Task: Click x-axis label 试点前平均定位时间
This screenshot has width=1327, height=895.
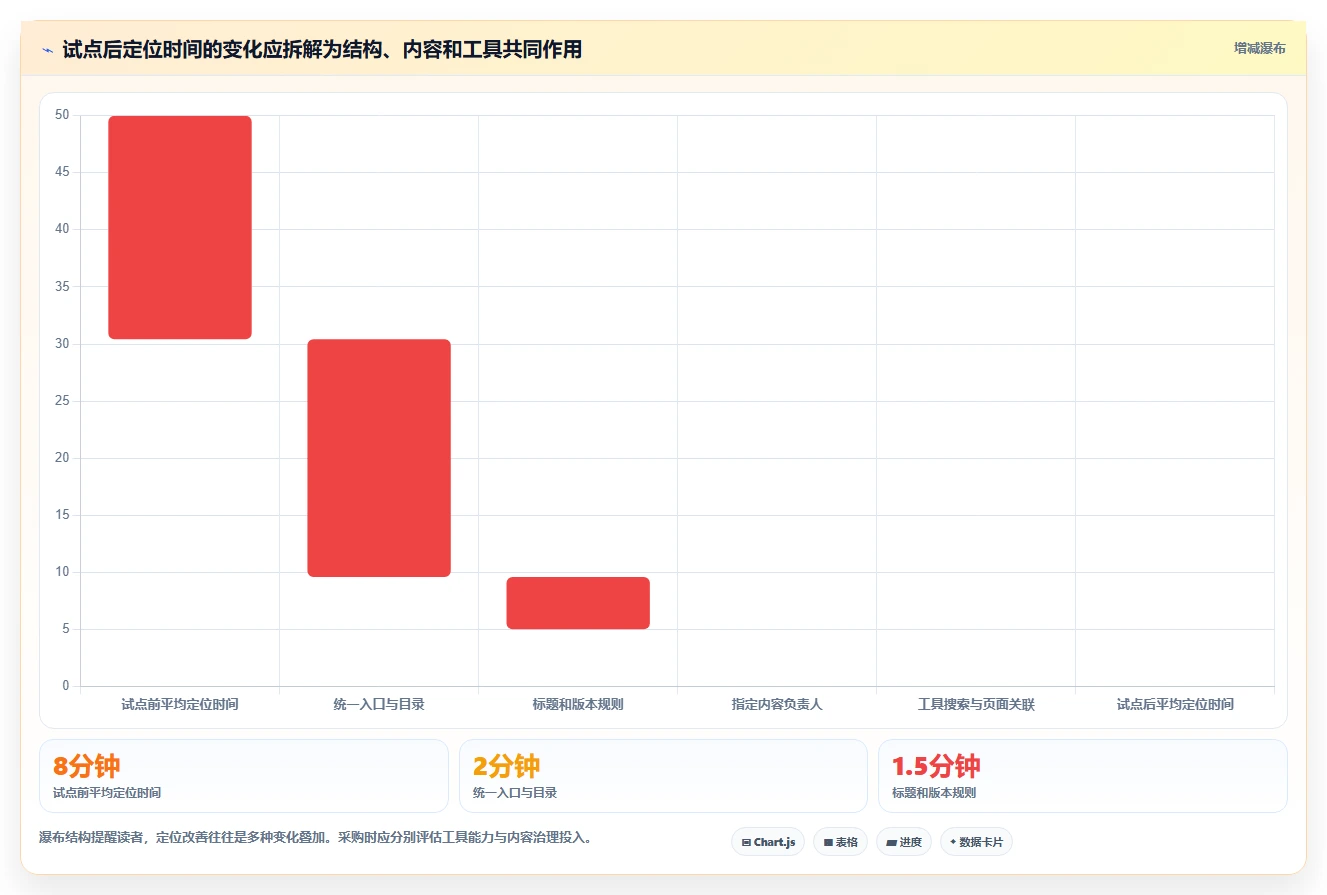Action: coord(180,704)
